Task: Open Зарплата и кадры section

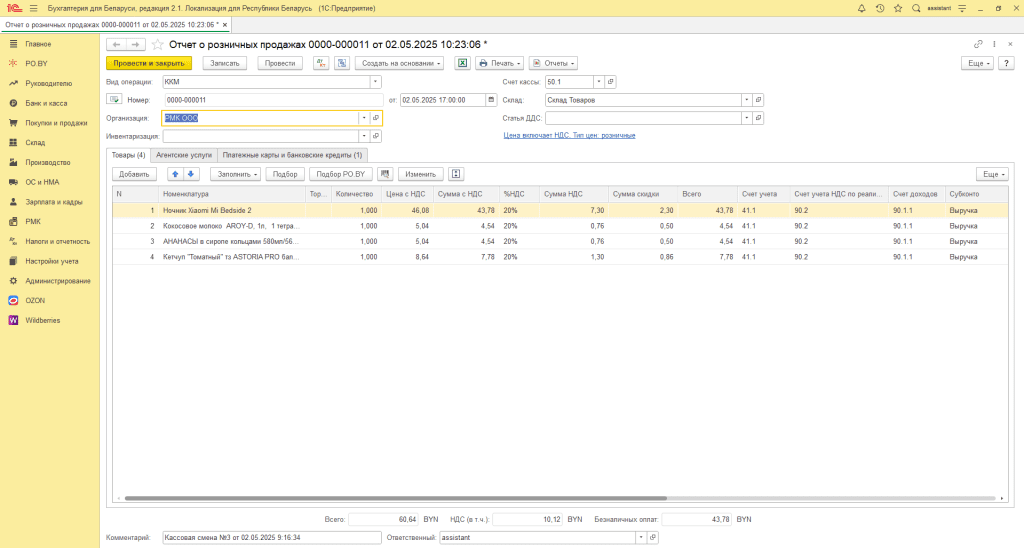Action: (54, 202)
